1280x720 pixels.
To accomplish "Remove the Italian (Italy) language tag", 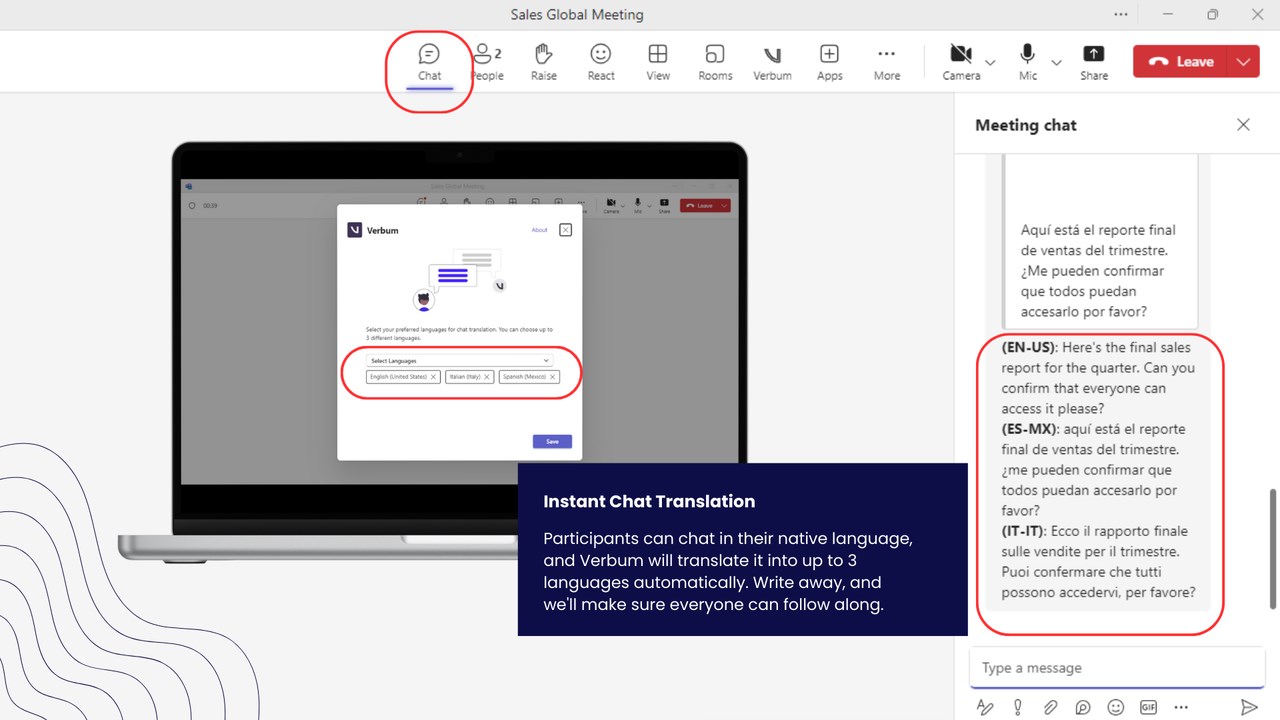I will click(487, 377).
